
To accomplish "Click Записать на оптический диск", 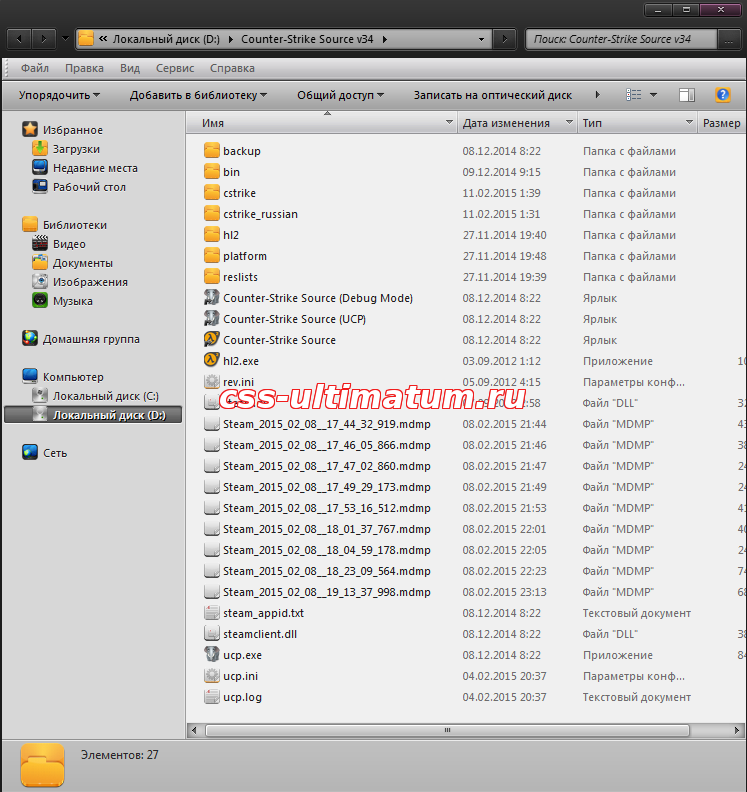I will tap(492, 95).
